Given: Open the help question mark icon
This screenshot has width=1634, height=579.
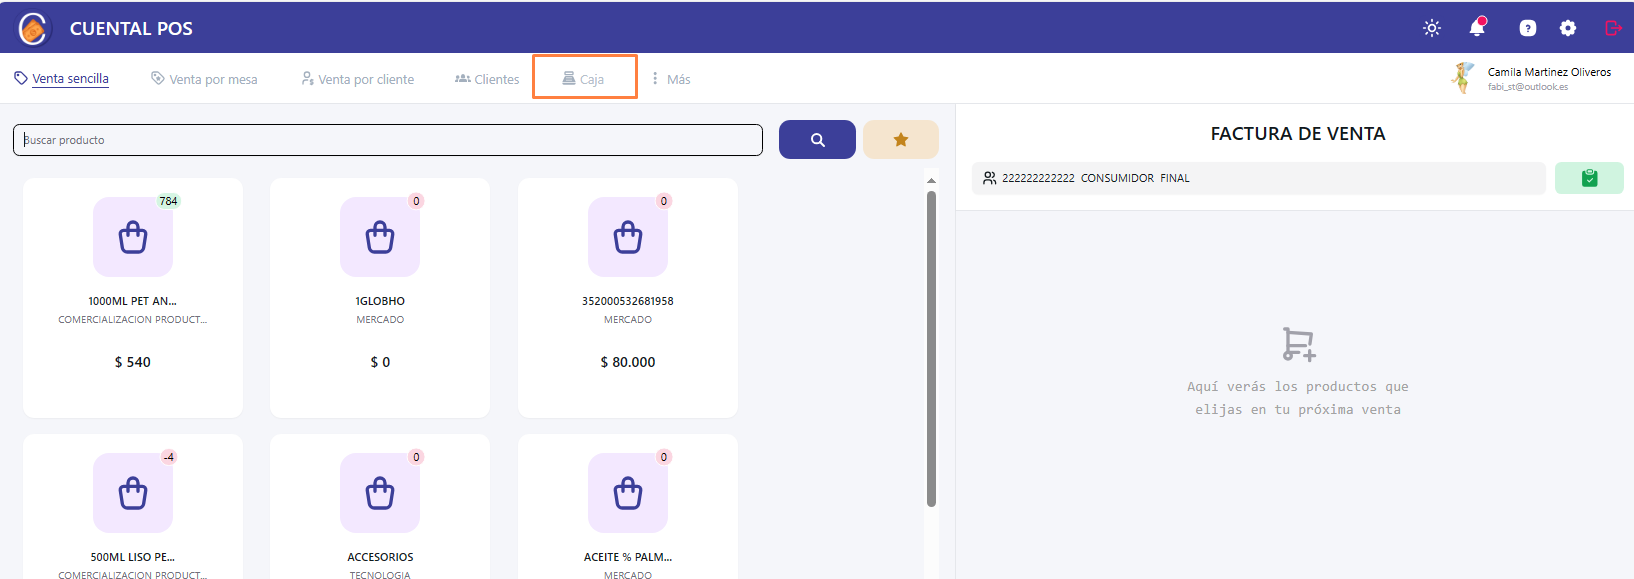Looking at the screenshot, I should pyautogui.click(x=1527, y=28).
